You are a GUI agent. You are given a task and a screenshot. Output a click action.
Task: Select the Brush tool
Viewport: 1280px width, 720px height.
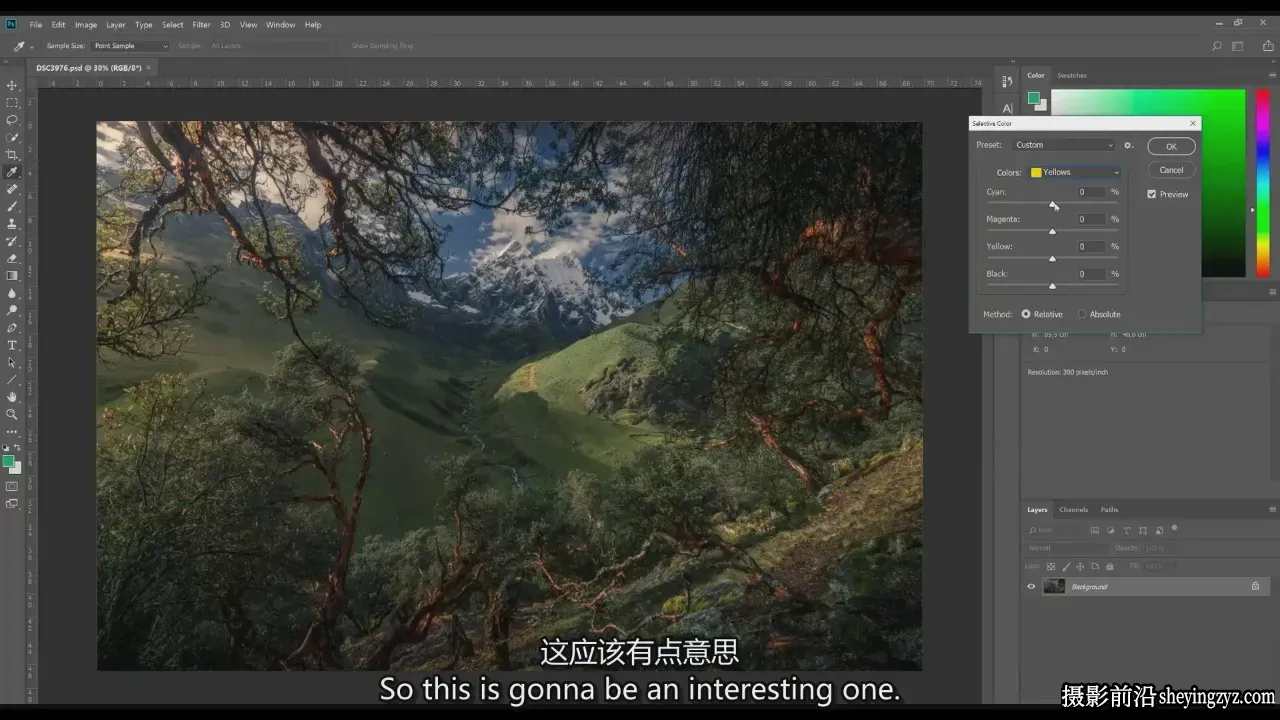tap(12, 207)
